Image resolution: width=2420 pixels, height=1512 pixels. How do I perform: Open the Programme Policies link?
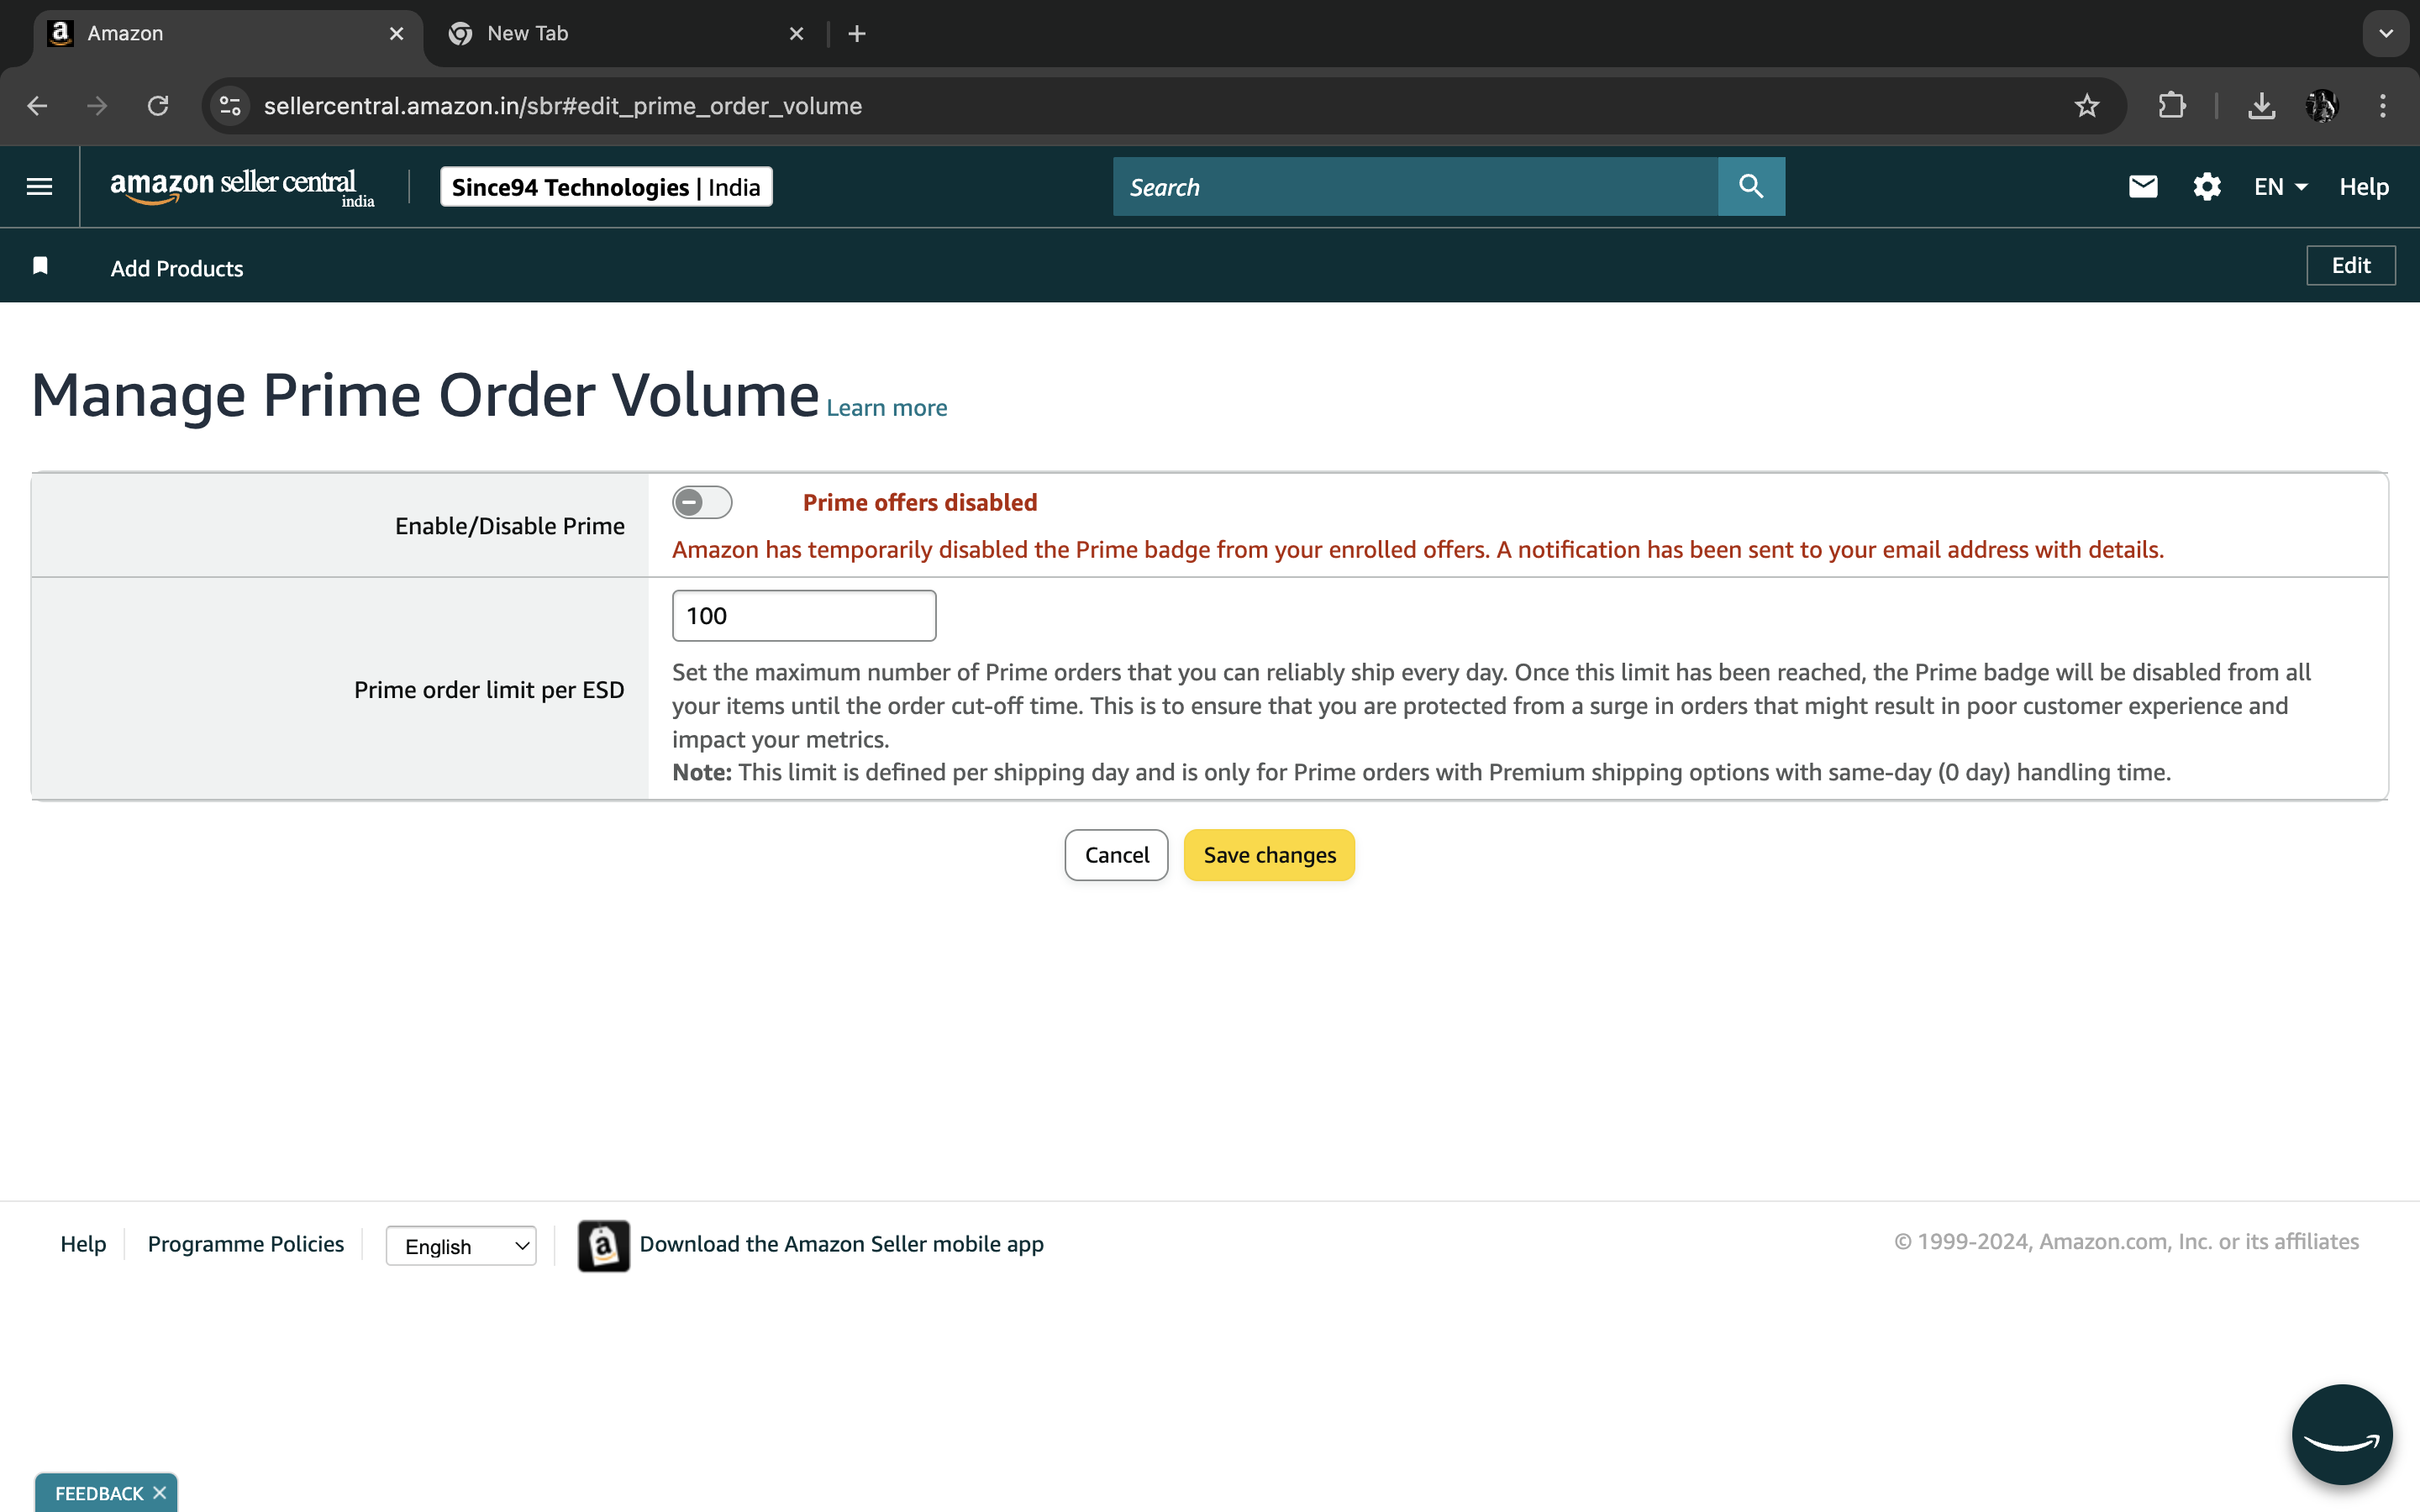coord(246,1244)
